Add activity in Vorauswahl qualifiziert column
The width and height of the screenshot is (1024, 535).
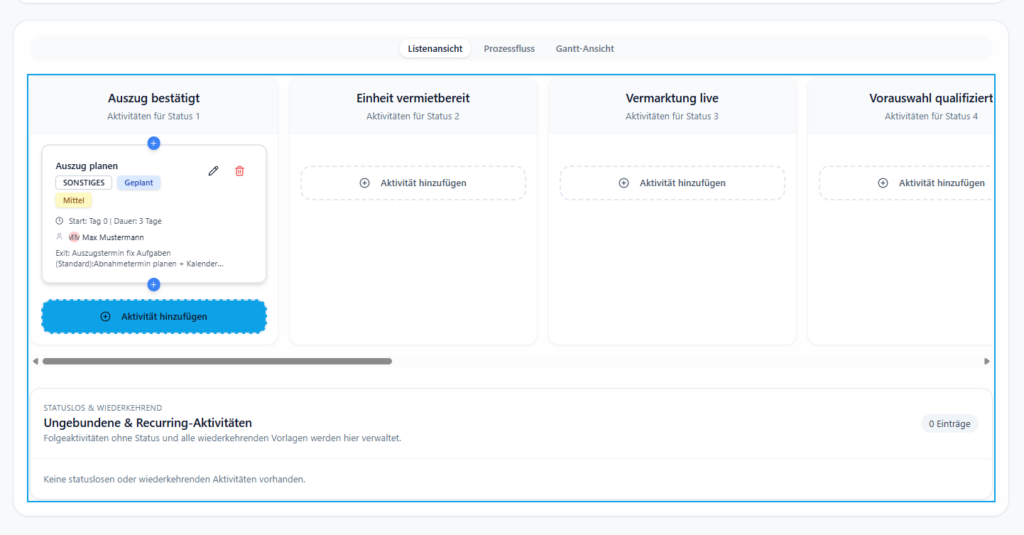[930, 183]
